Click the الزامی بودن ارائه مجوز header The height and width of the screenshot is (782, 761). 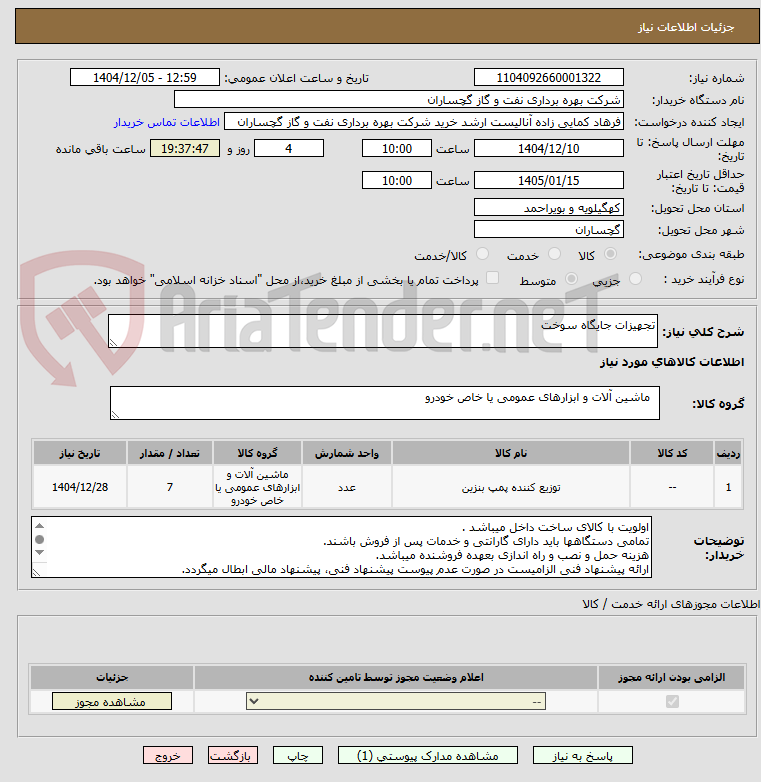click(x=671, y=677)
